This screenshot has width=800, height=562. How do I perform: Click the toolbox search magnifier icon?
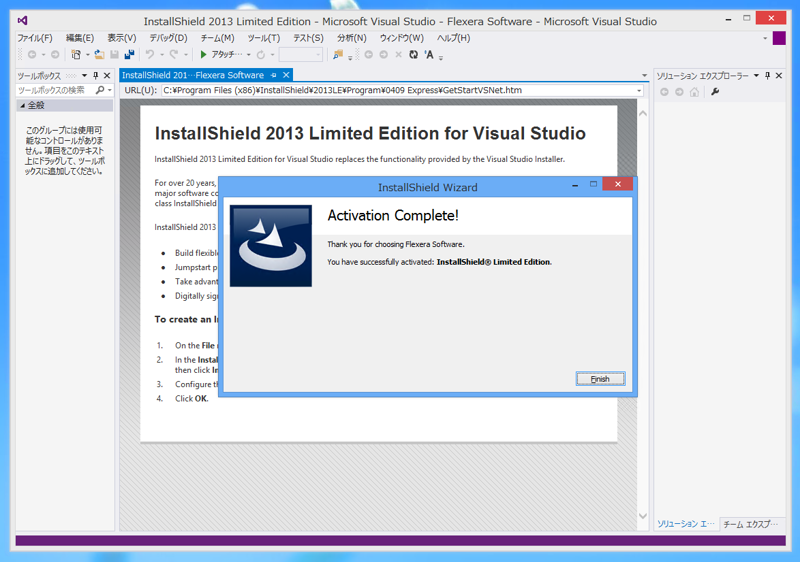click(x=100, y=90)
